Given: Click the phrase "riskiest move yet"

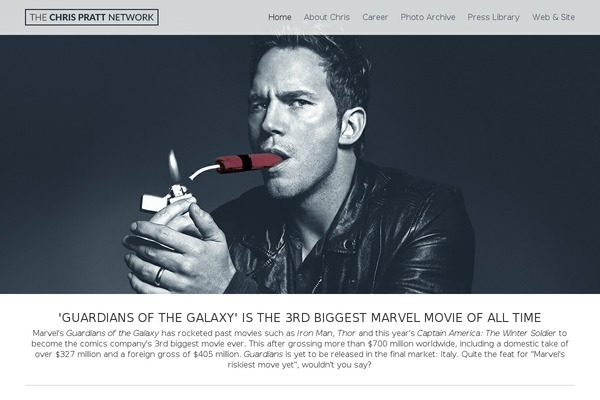Looking at the screenshot, I should [262, 365].
